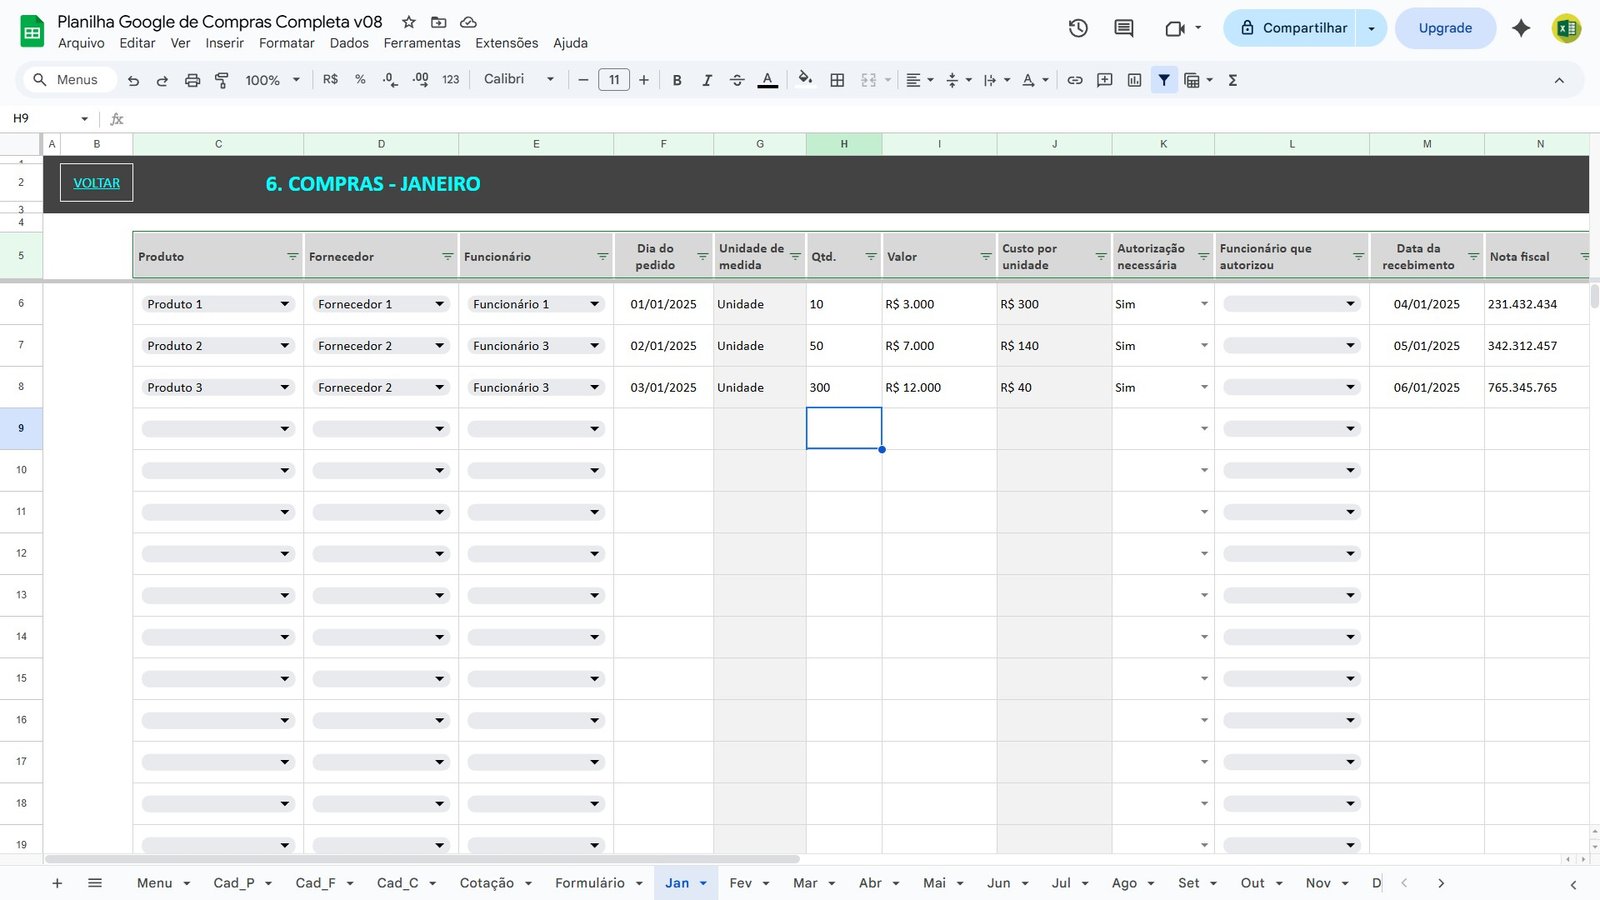Open the comments history icon

coord(1123,28)
